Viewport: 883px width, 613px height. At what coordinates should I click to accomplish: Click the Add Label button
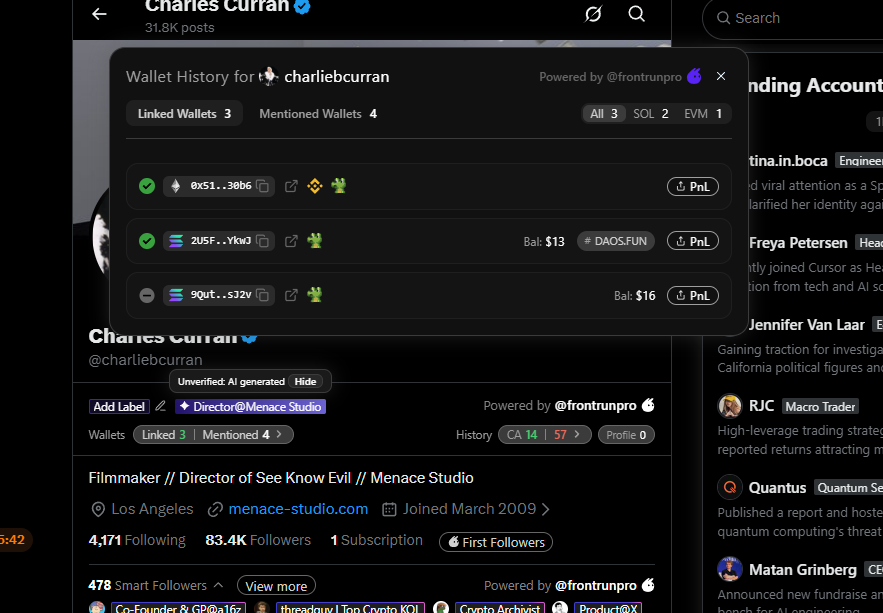119,406
